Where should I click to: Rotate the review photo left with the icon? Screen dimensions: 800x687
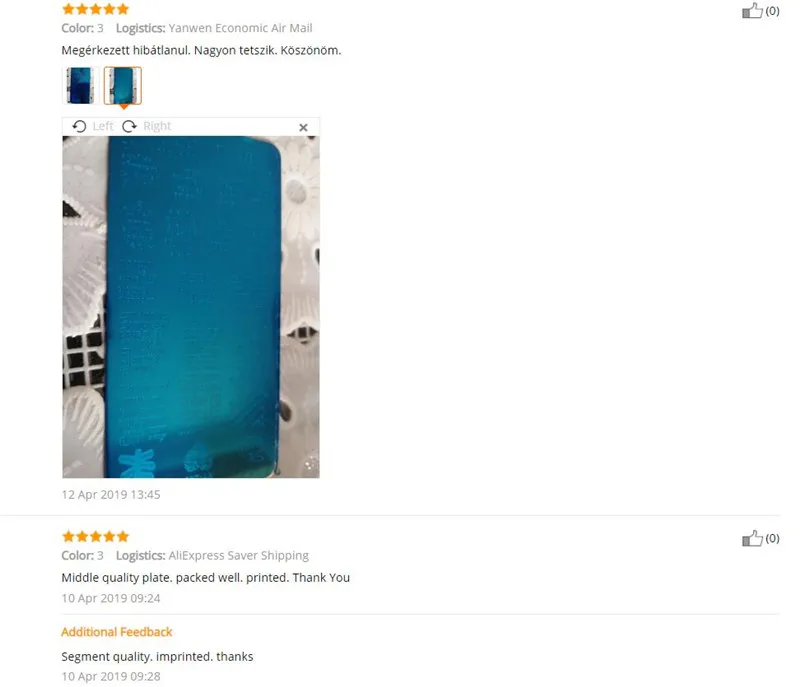[x=79, y=126]
